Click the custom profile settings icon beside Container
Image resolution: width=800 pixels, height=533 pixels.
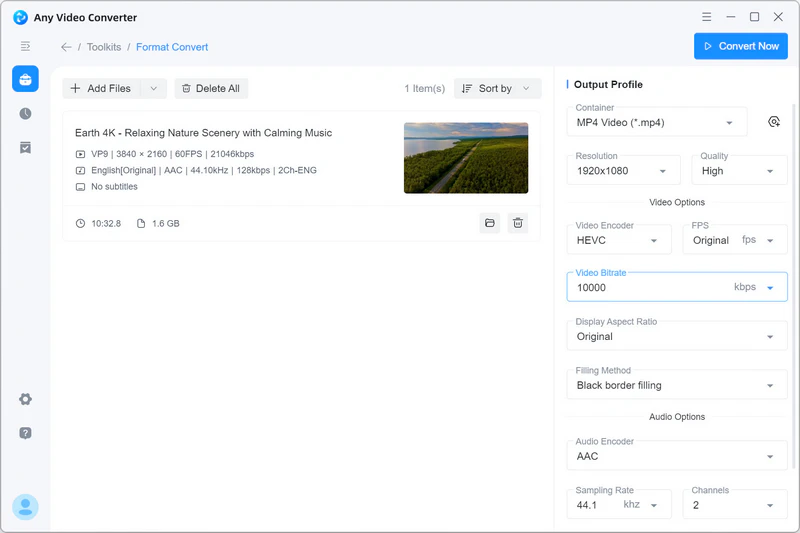click(x=773, y=122)
